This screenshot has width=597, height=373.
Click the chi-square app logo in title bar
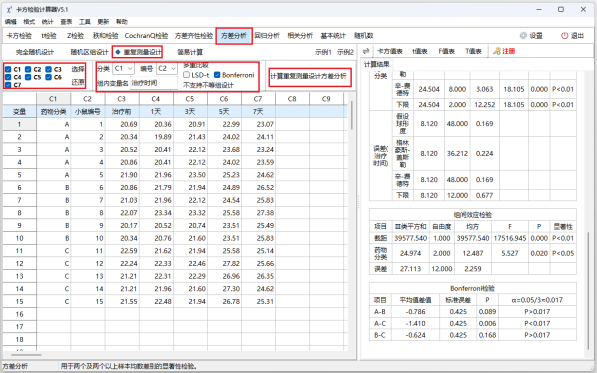tap(9, 9)
